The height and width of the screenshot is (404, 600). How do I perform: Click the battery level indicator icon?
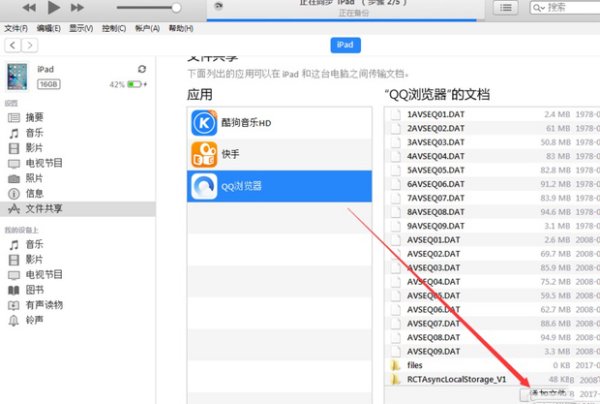click(134, 84)
